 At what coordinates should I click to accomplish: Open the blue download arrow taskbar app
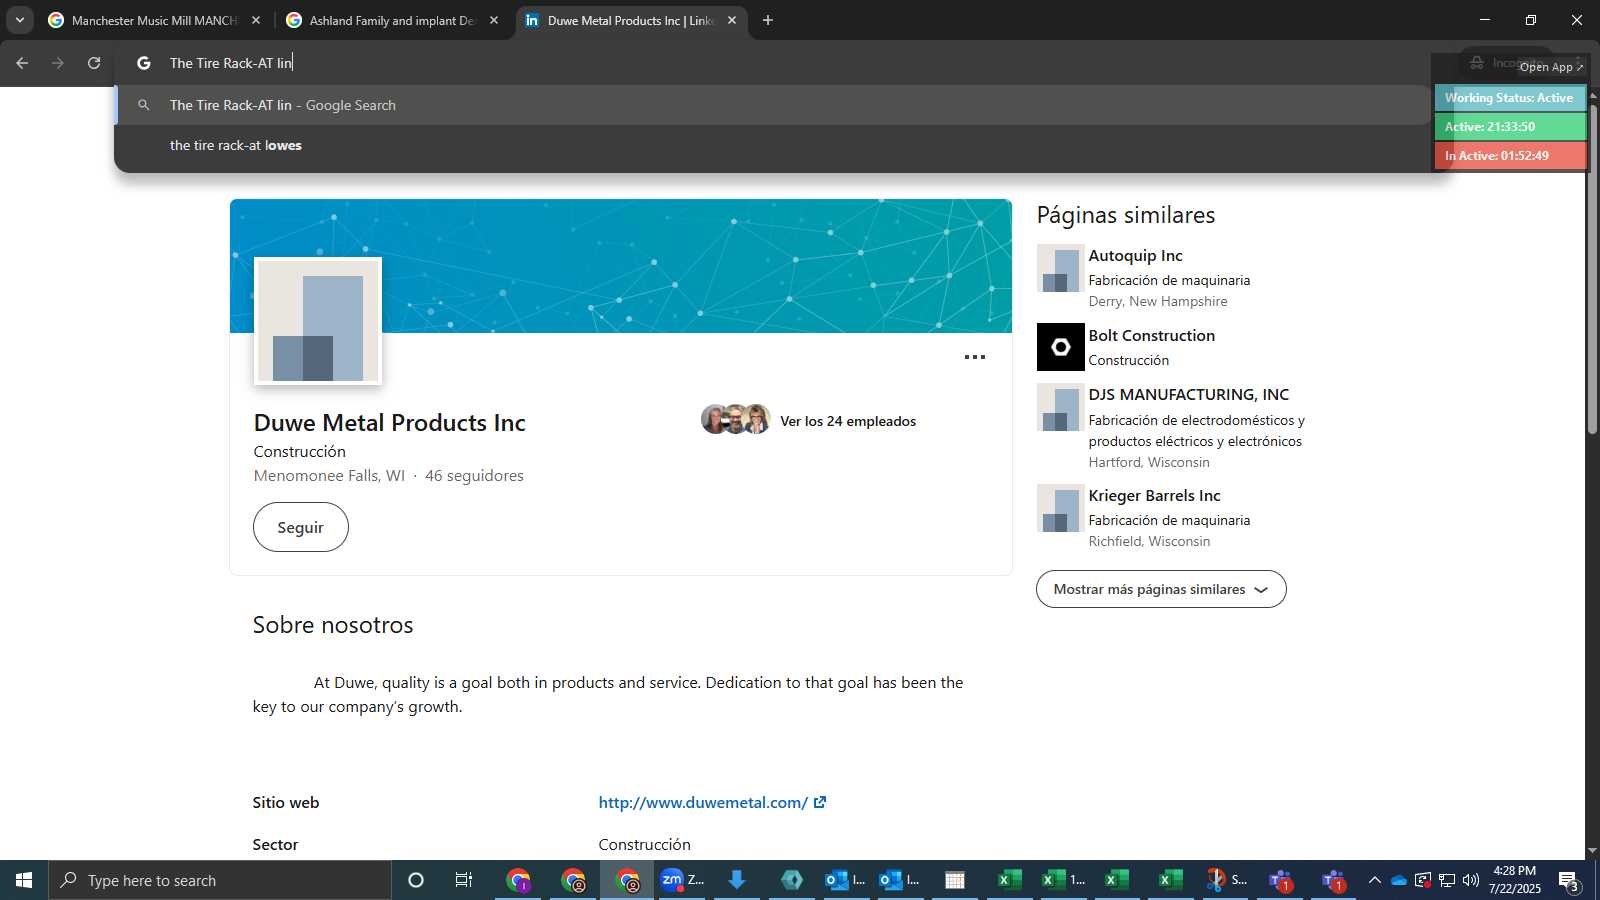click(737, 880)
